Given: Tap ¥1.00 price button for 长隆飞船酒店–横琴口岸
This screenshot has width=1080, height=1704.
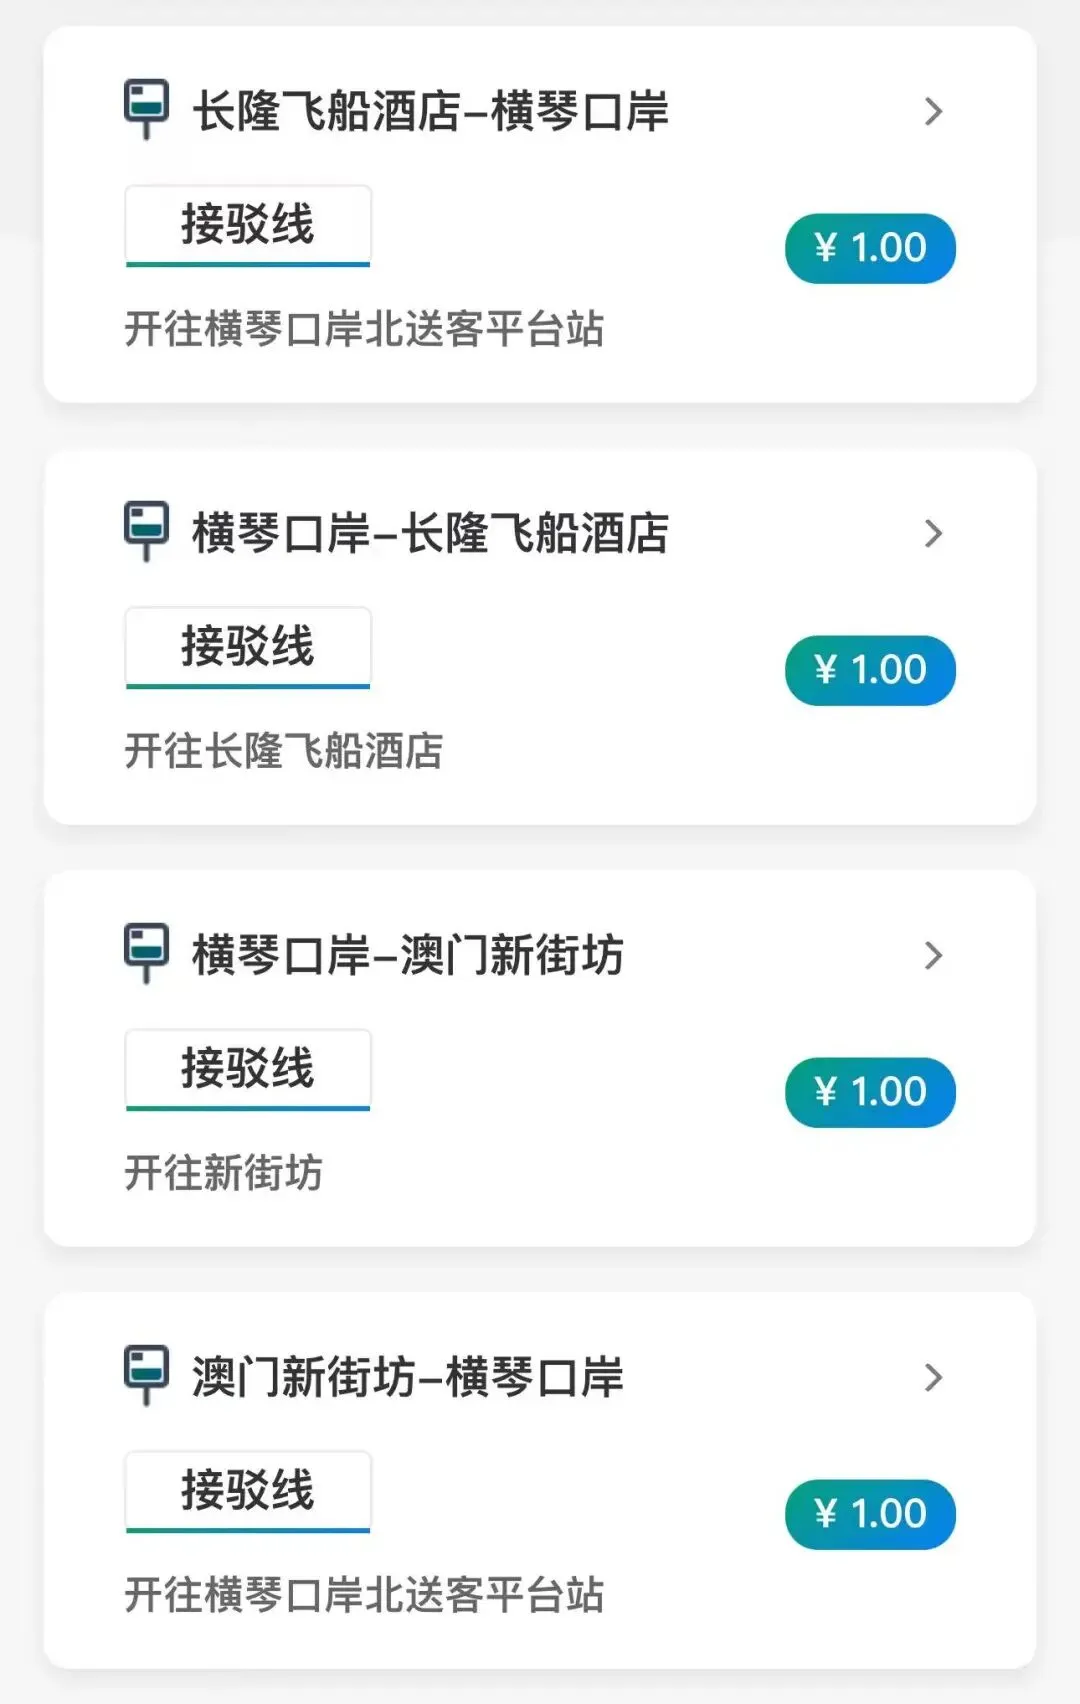Looking at the screenshot, I should 870,248.
